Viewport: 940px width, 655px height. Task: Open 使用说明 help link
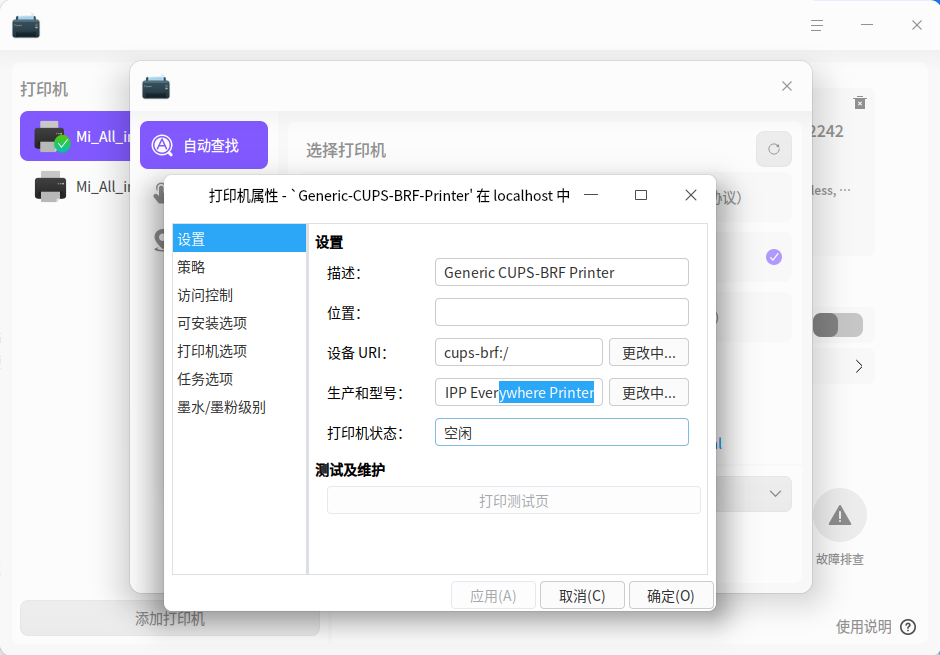[x=863, y=627]
